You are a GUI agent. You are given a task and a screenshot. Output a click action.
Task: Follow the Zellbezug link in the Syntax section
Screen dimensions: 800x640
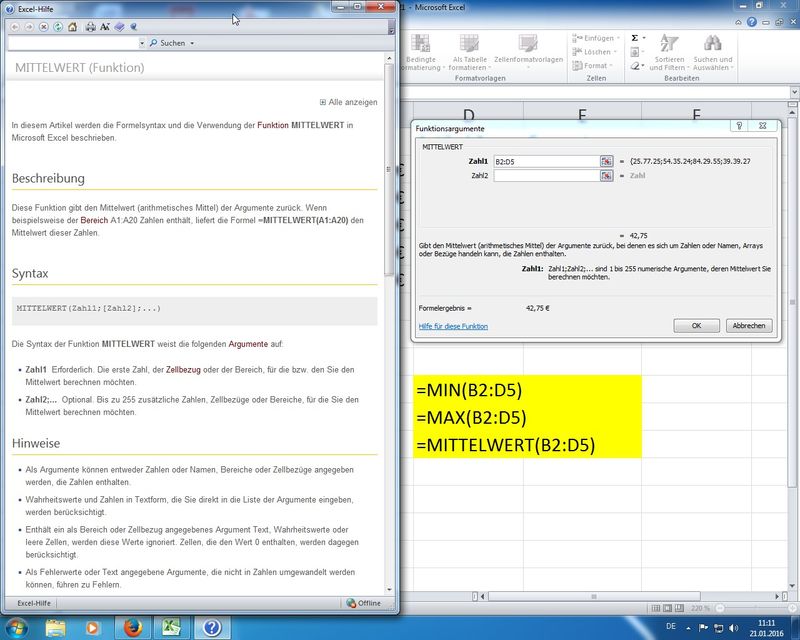[x=184, y=370]
